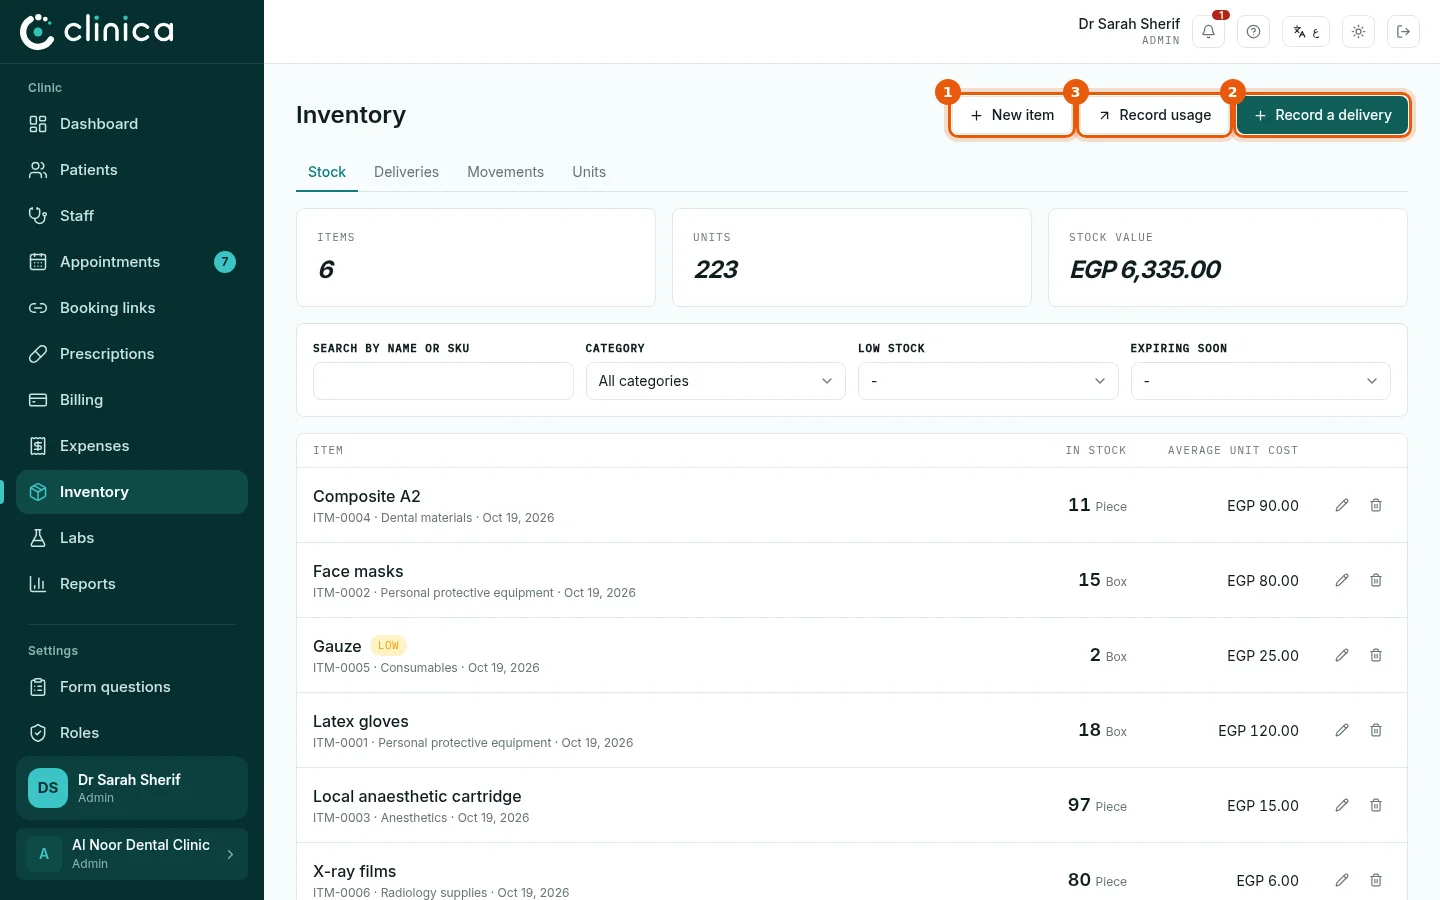Open Billing in the sidebar

pos(132,400)
